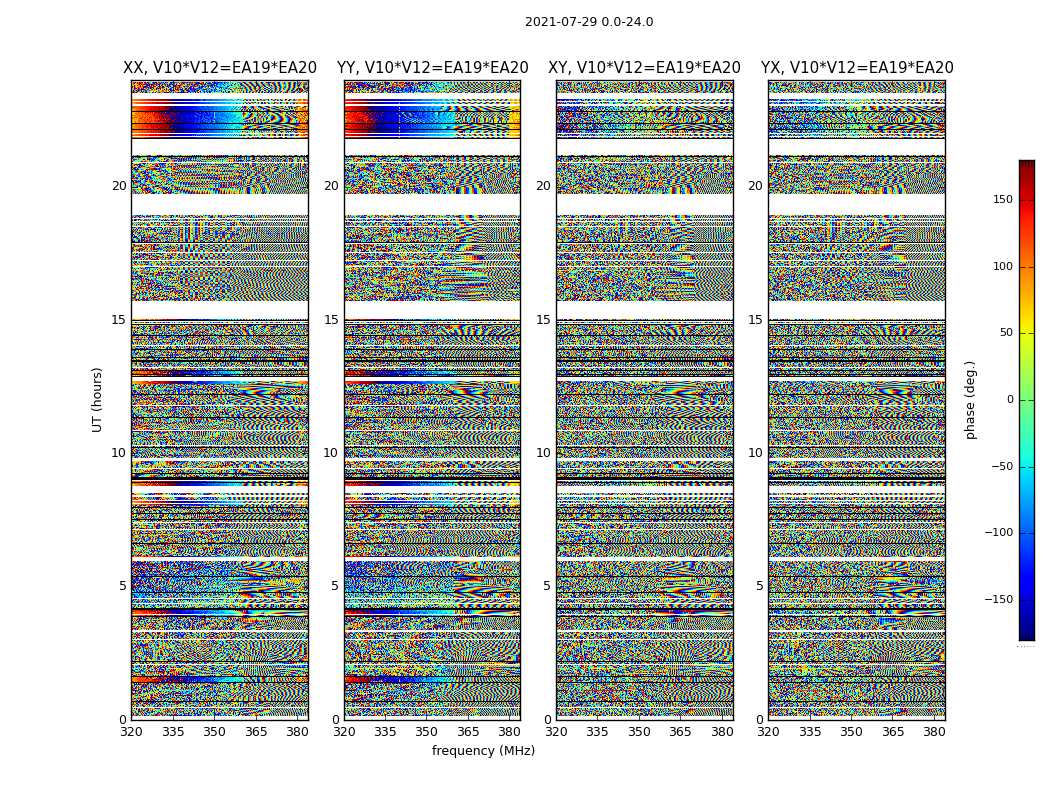Click the XX panel y-axis tick 5

123,586
